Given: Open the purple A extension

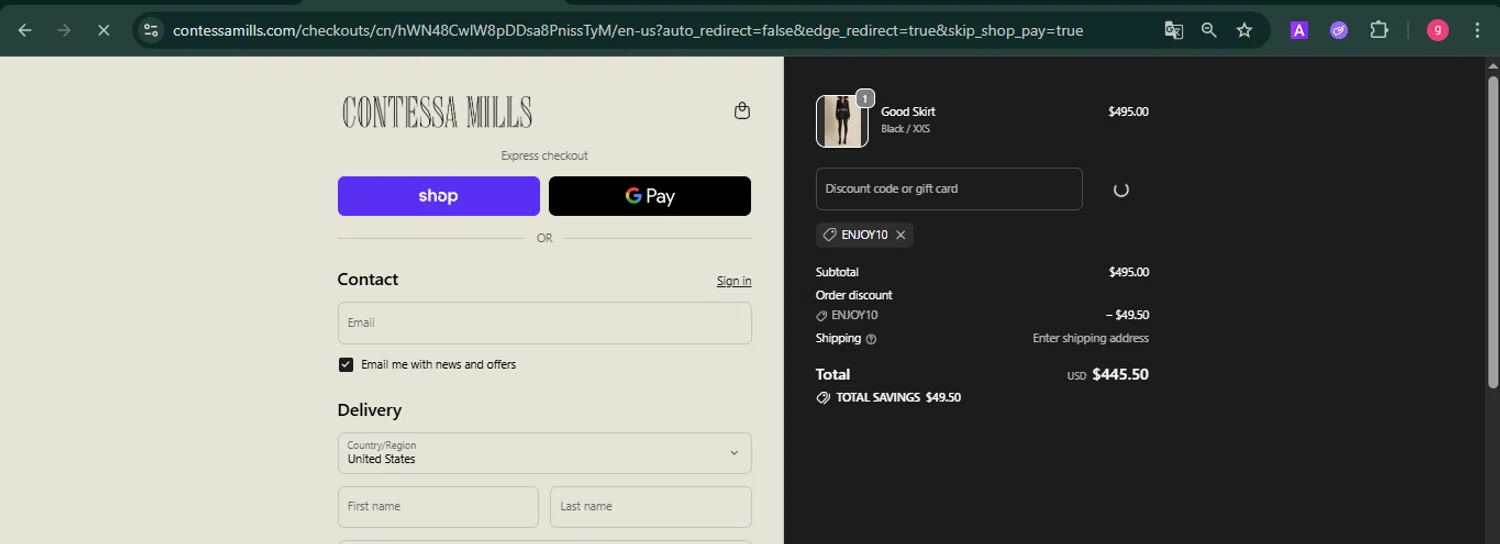Looking at the screenshot, I should pos(1299,30).
